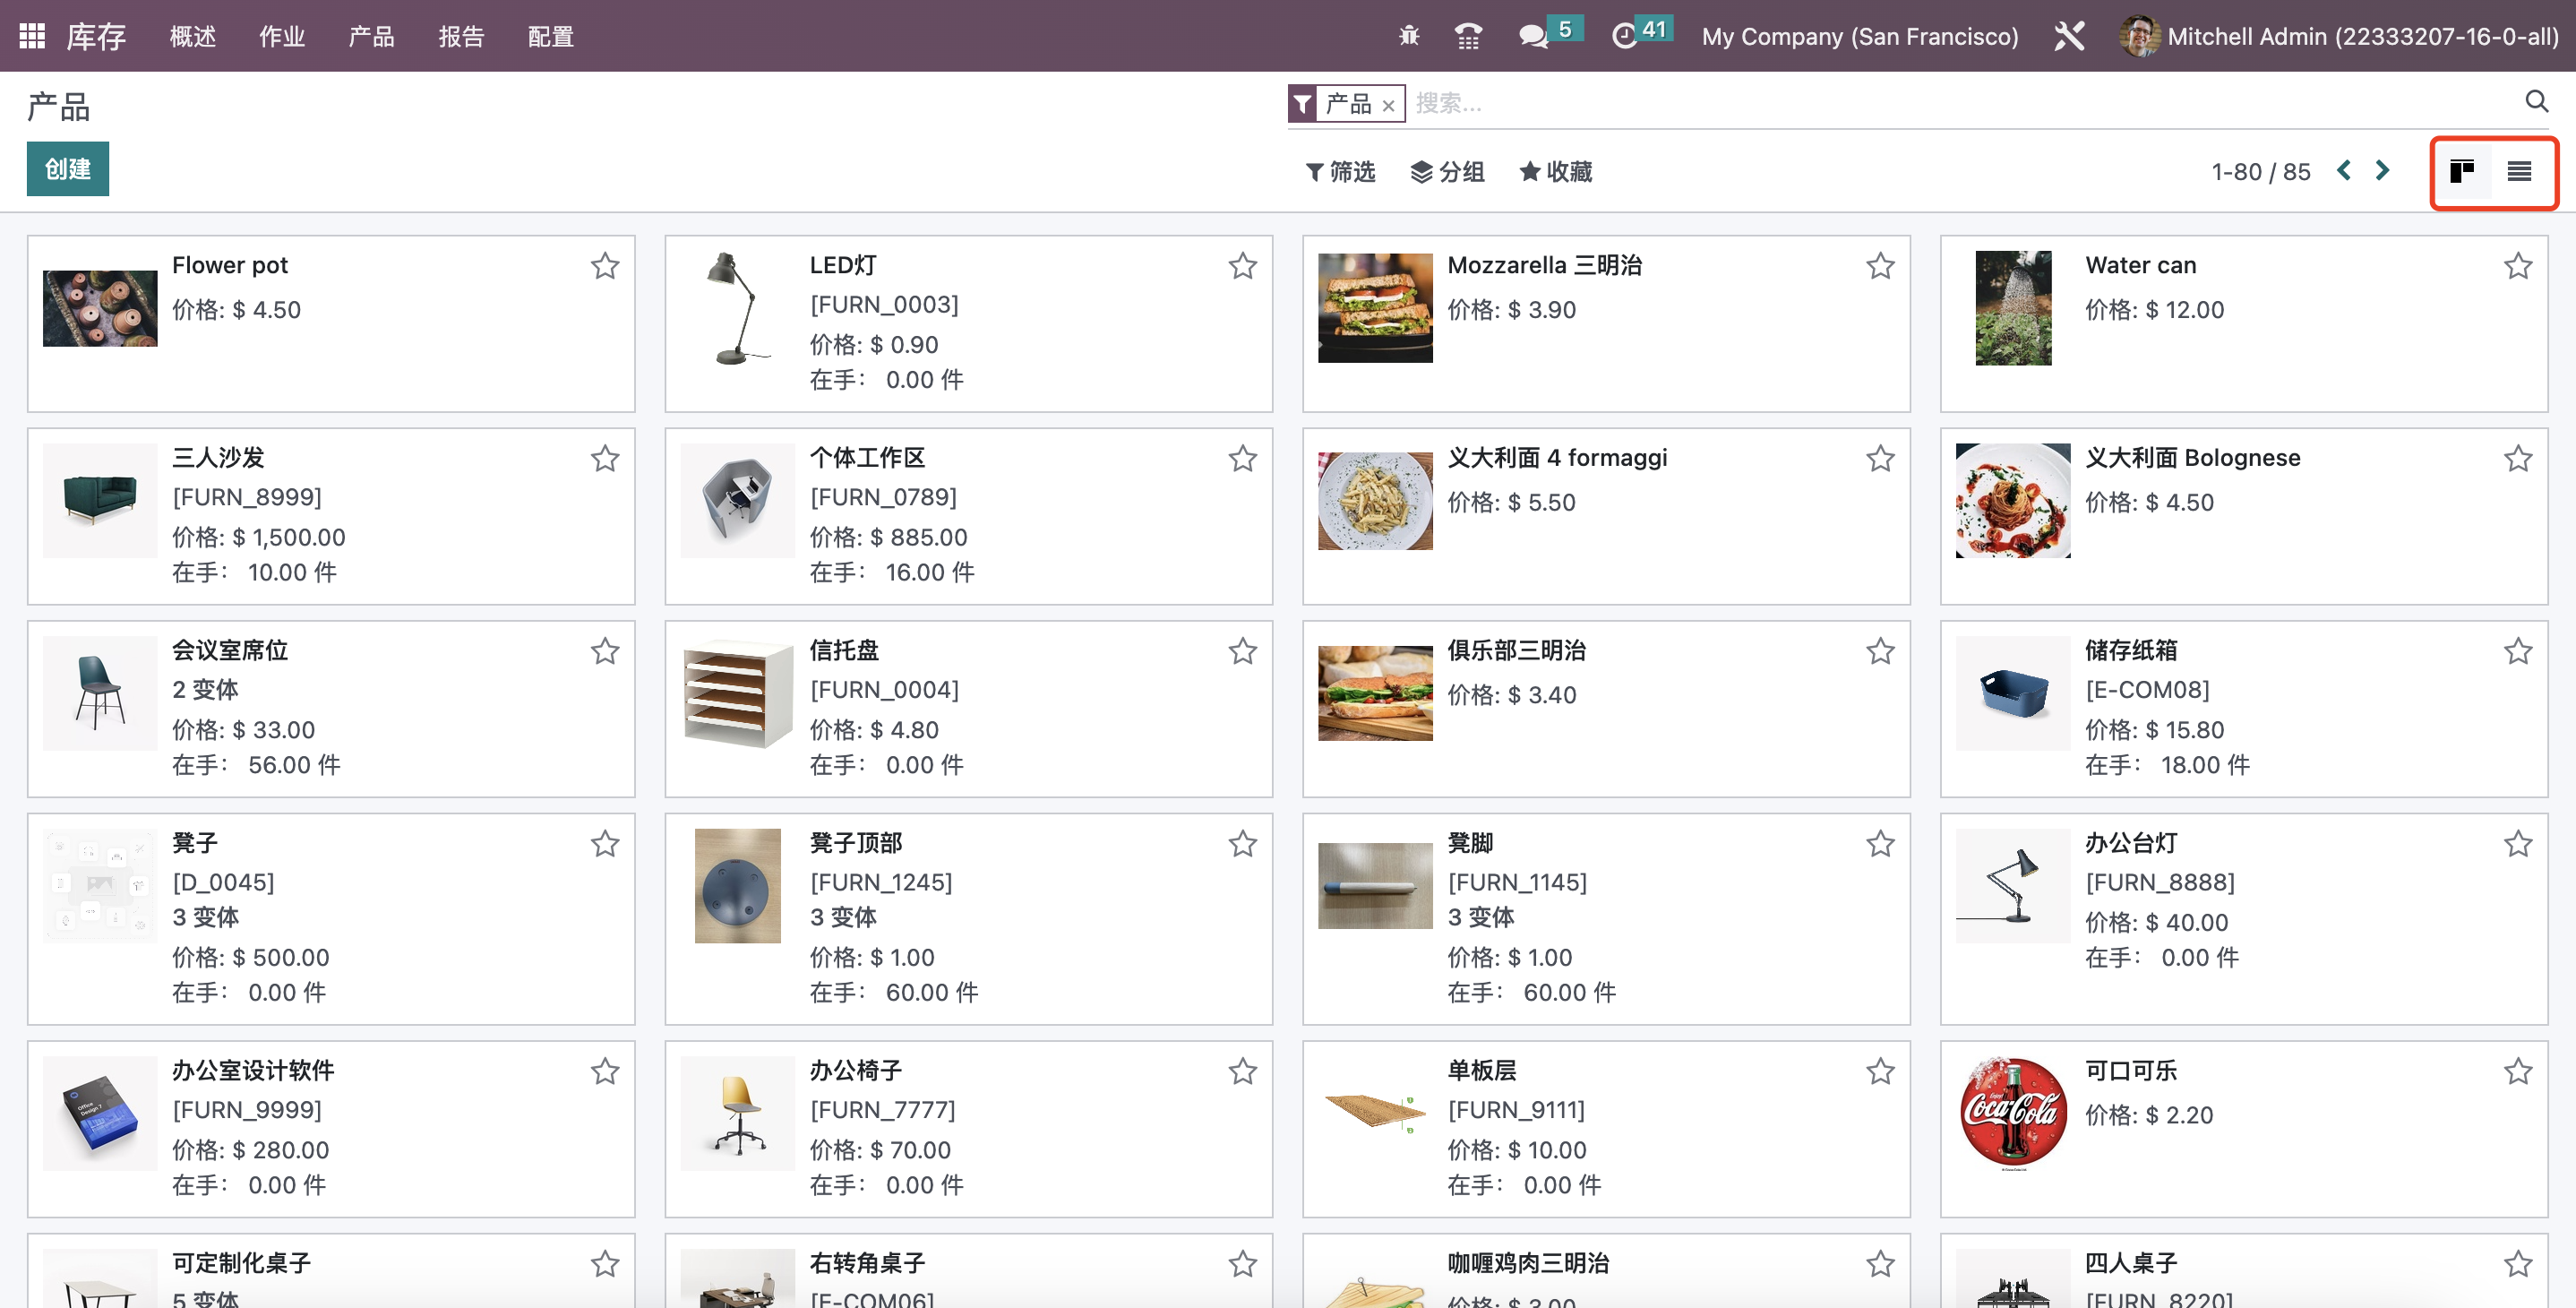Click the 右转角桌子 product name
This screenshot has height=1308, width=2576.
pyautogui.click(x=867, y=1263)
